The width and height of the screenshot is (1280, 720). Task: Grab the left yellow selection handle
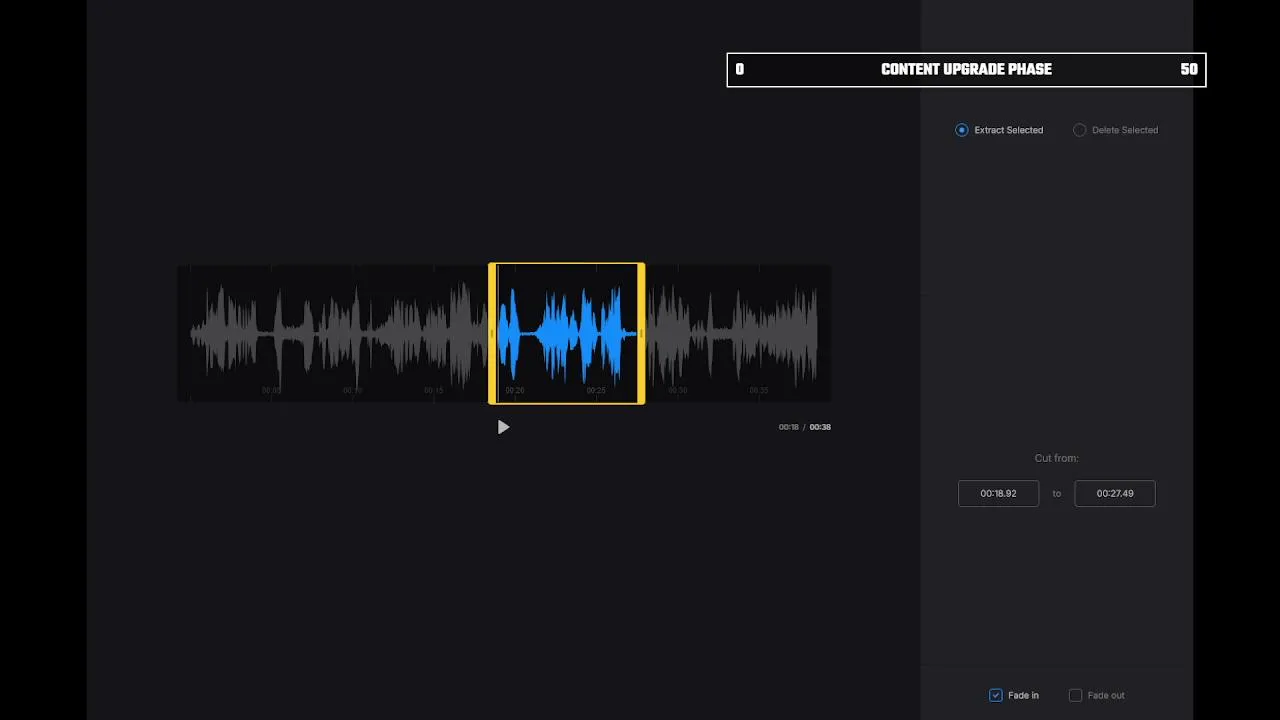click(x=492, y=334)
